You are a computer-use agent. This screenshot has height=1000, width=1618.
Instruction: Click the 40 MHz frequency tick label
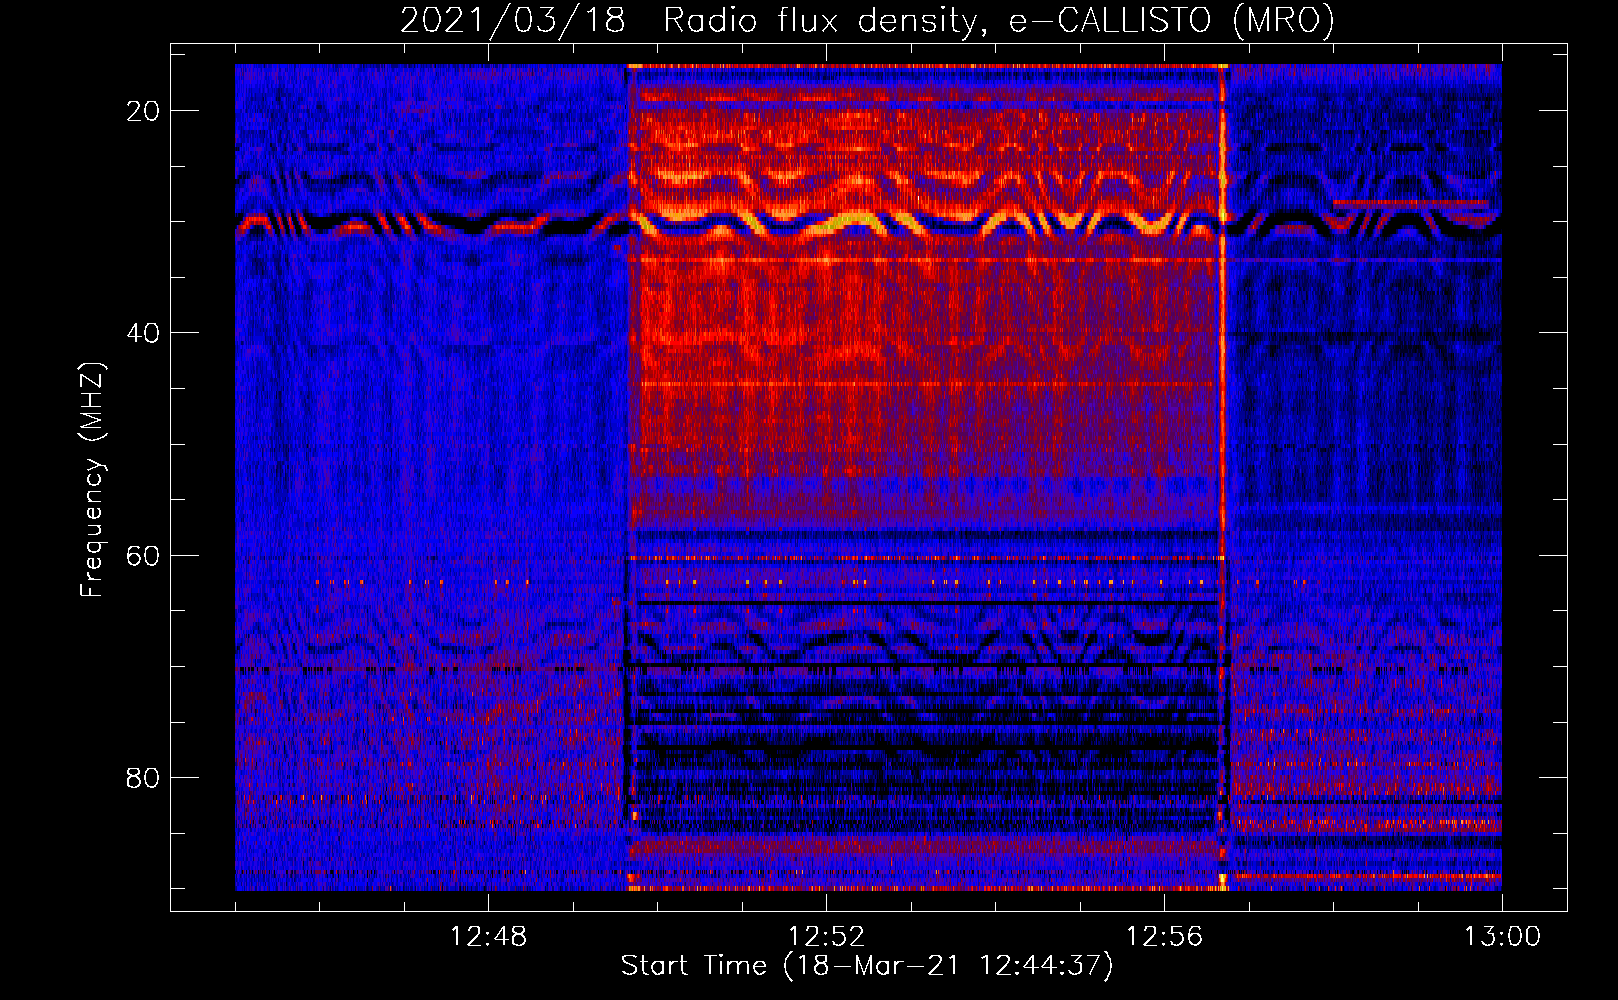(143, 333)
